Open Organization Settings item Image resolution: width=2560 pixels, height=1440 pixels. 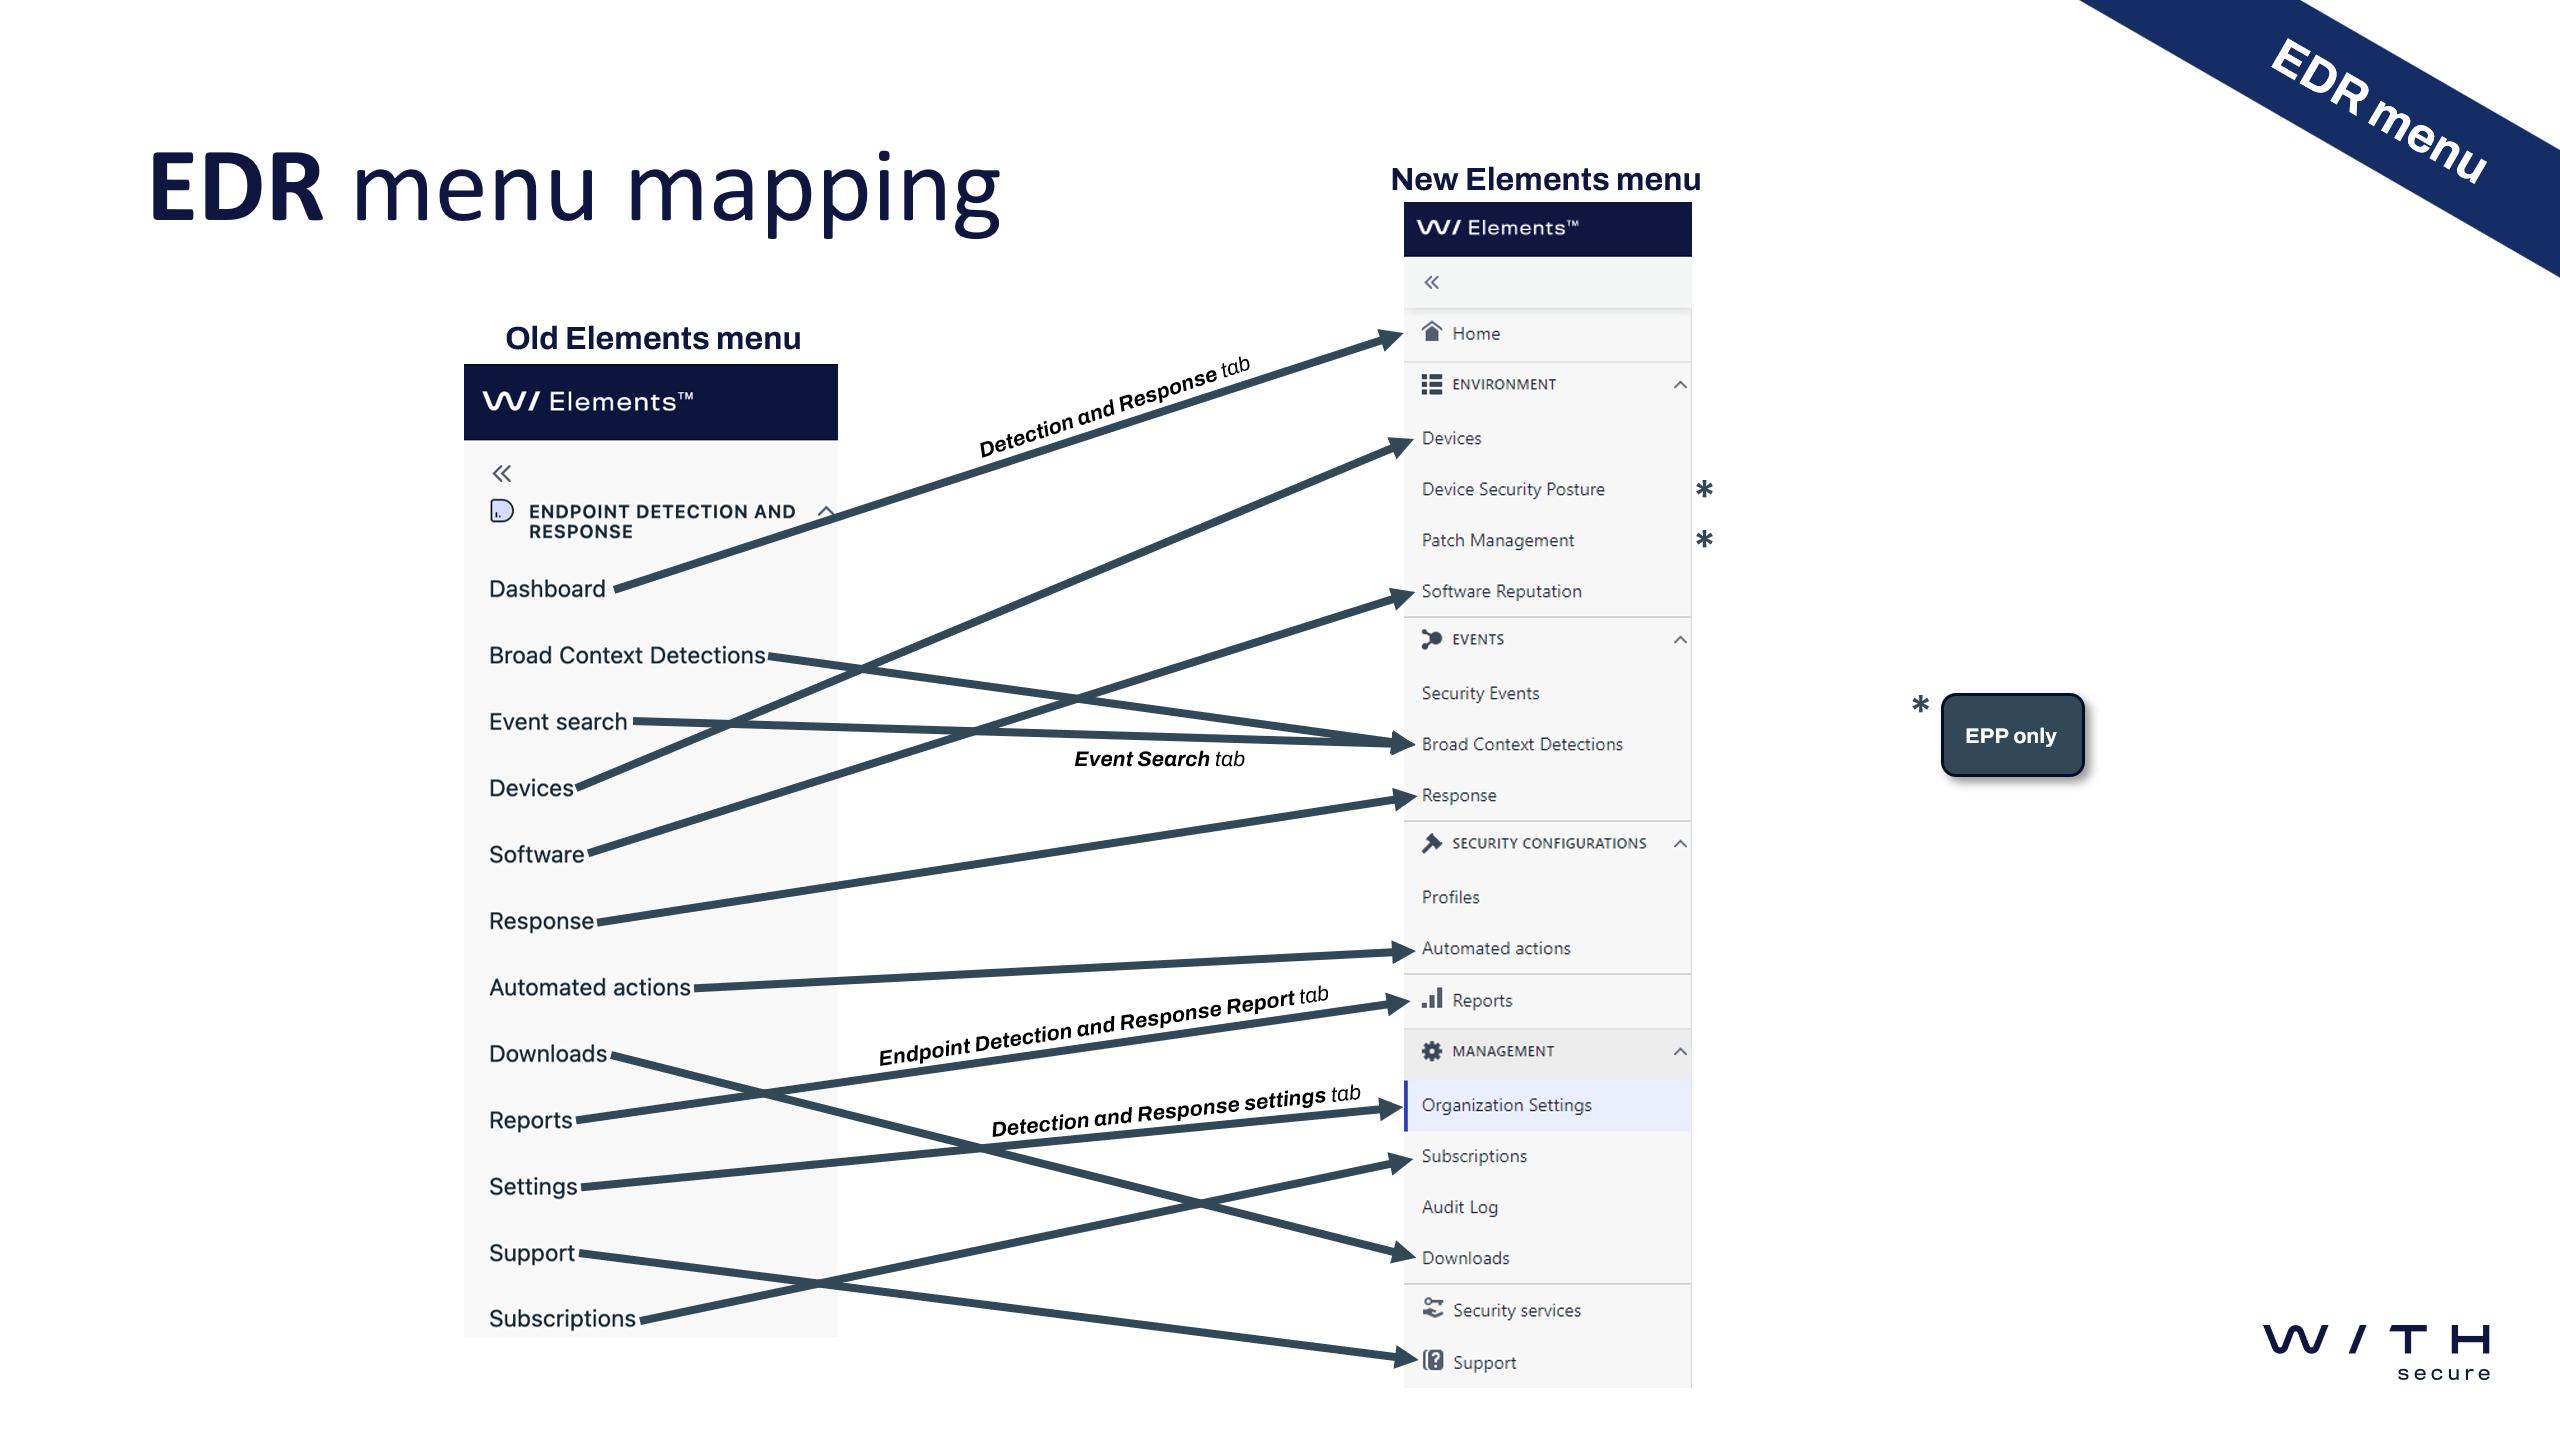click(x=1547, y=1105)
